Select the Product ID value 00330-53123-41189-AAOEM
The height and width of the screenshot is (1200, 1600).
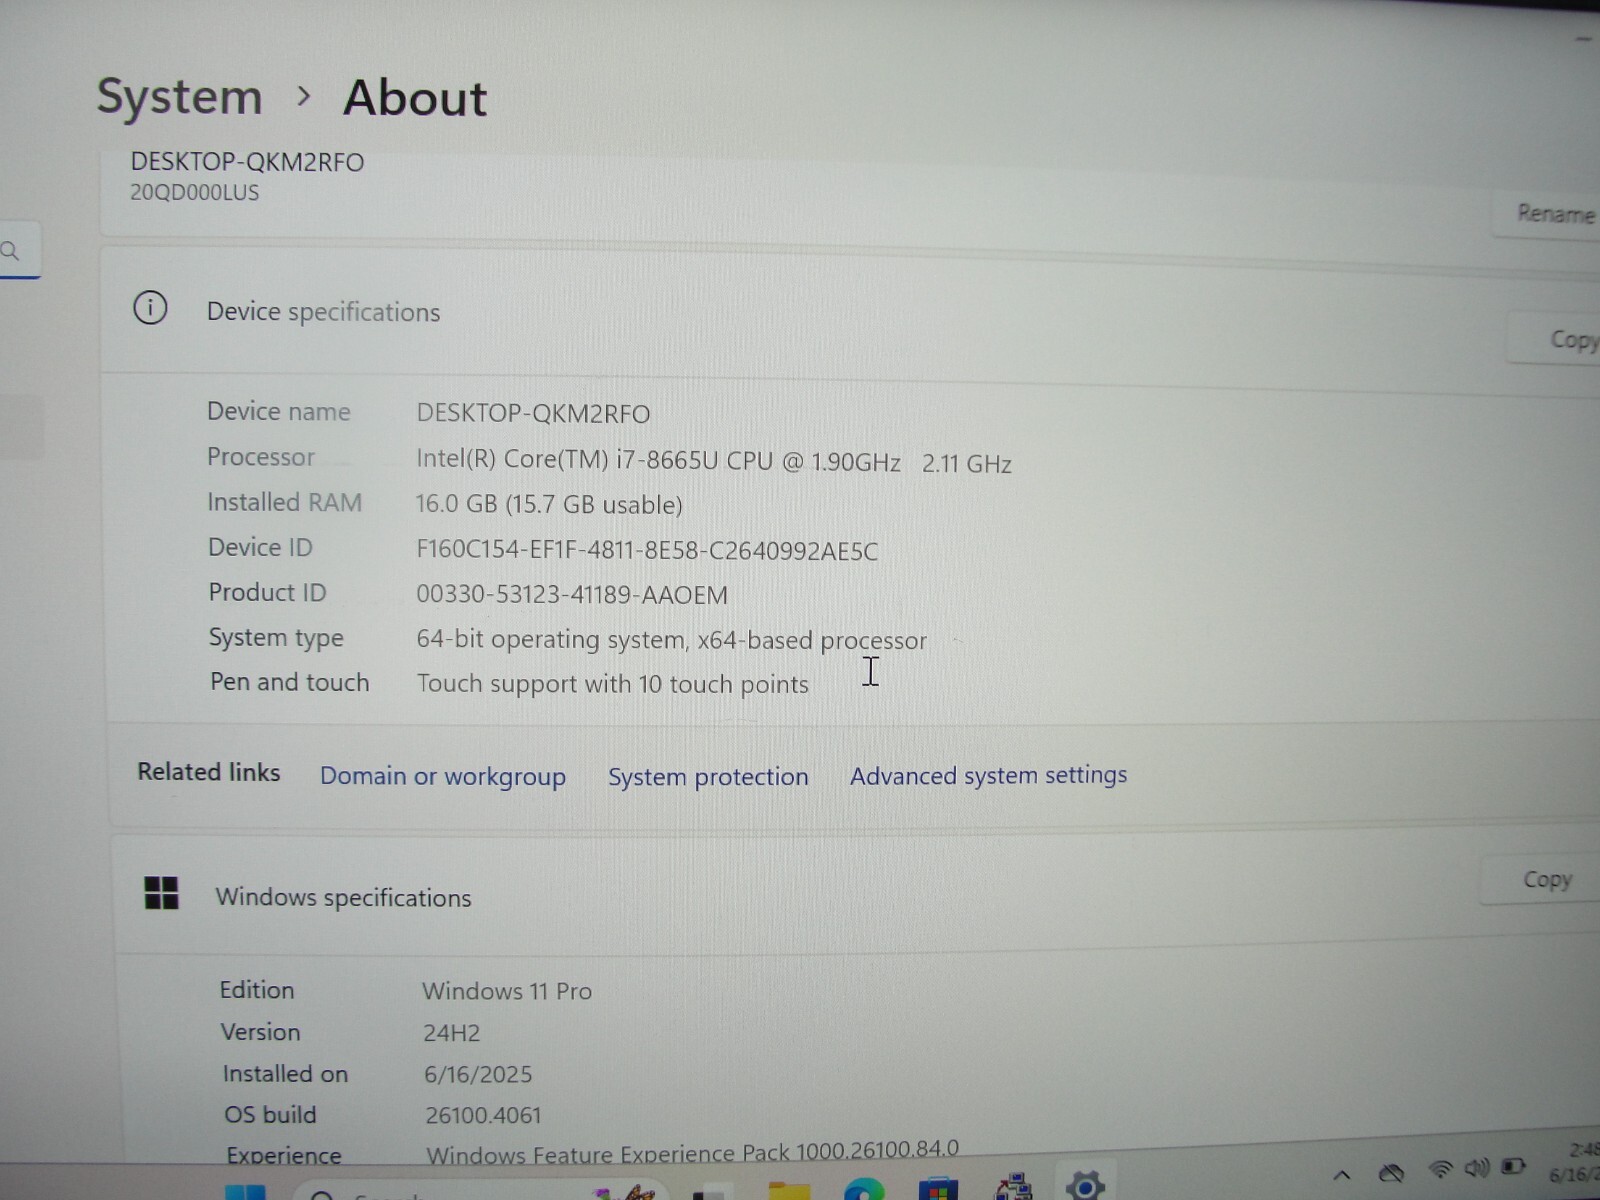(x=572, y=595)
